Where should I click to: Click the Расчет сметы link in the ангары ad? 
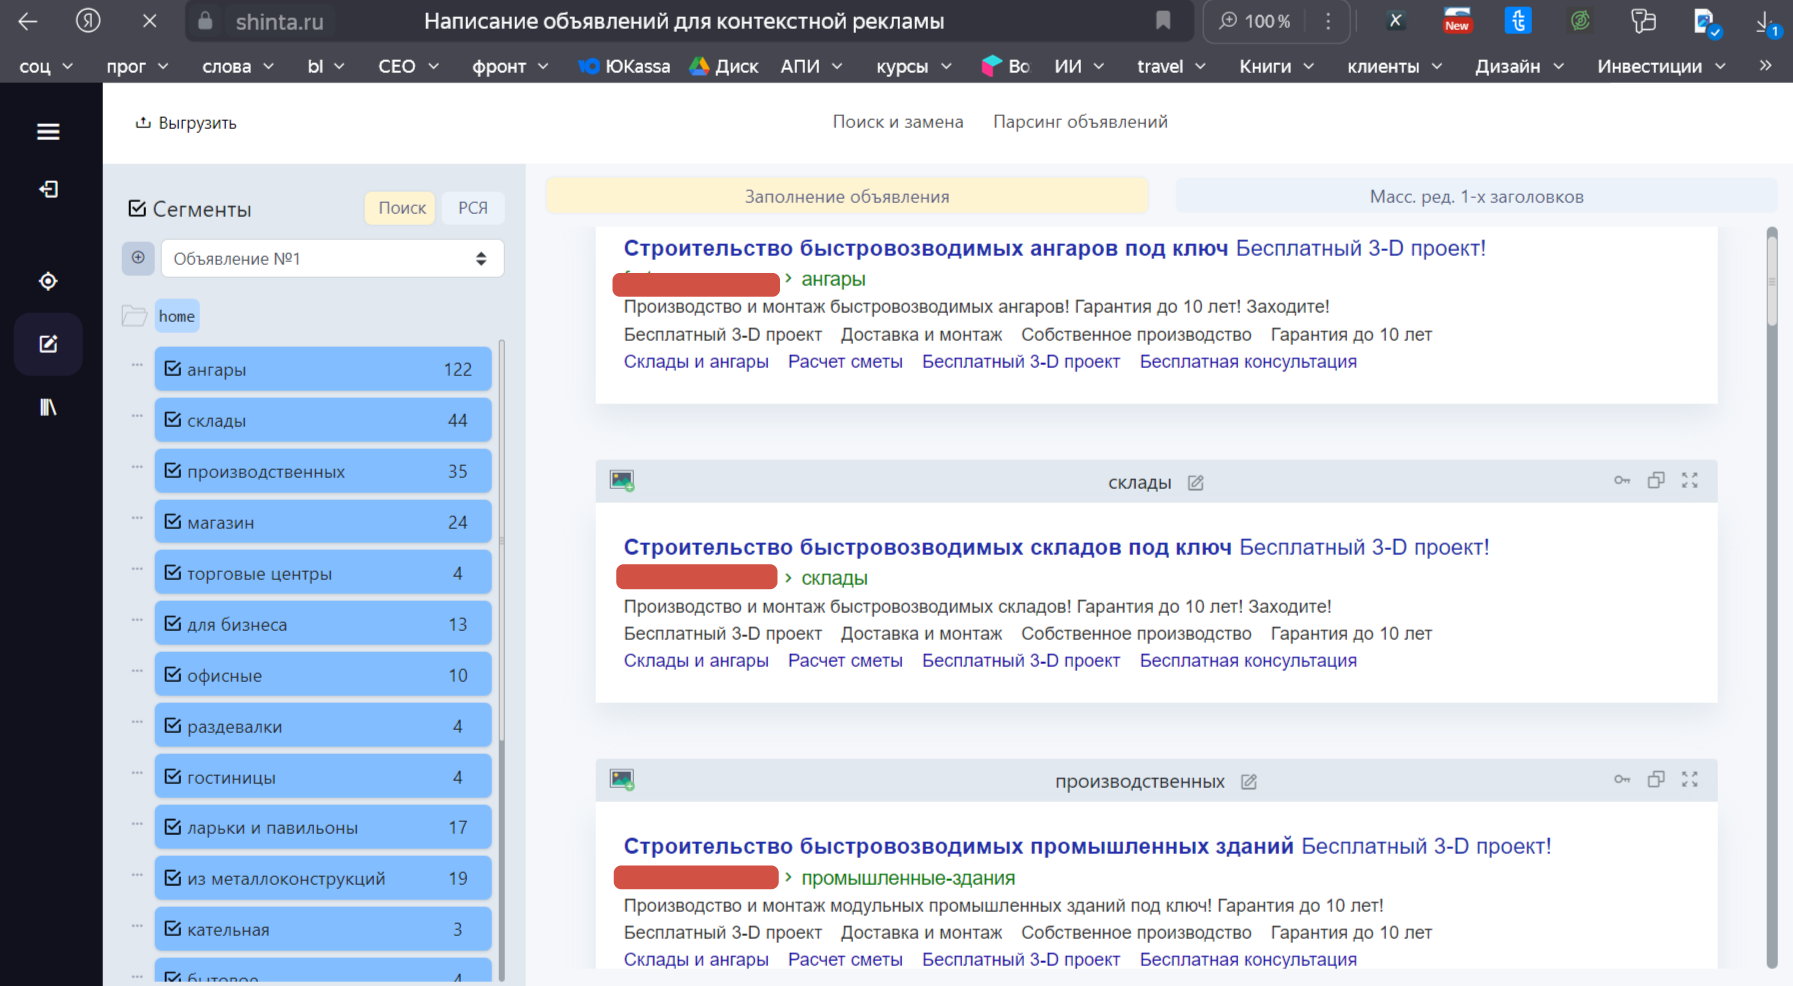(845, 362)
